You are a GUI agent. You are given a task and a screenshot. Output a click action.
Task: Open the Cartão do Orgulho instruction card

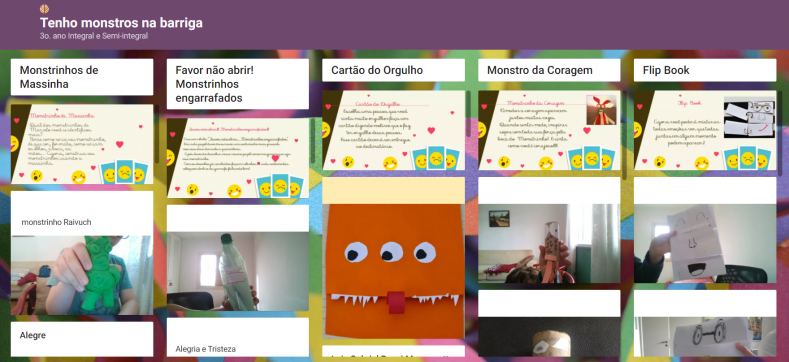pyautogui.click(x=393, y=130)
